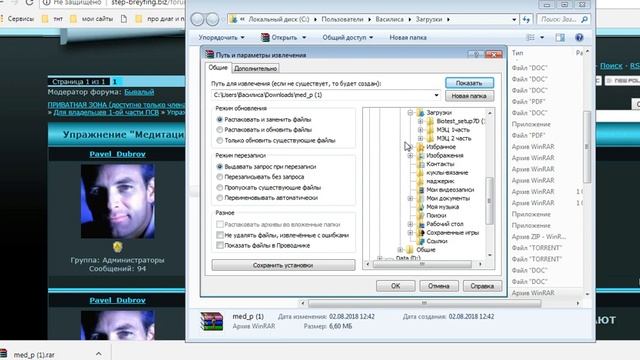Select Переименовывать автоматически option
Image resolution: width=640 pixels, height=360 pixels.
[x=220, y=198]
